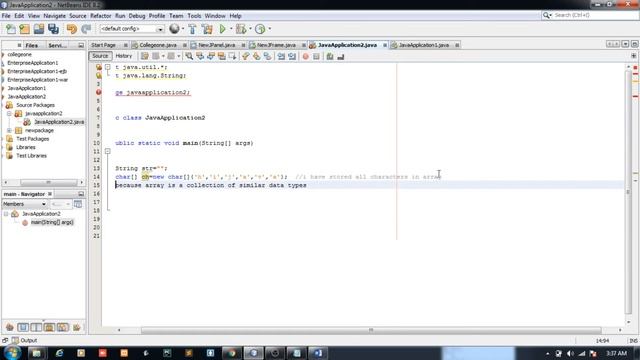Click the New Project toolbar icon
The width and height of the screenshot is (640, 360).
pos(24,29)
